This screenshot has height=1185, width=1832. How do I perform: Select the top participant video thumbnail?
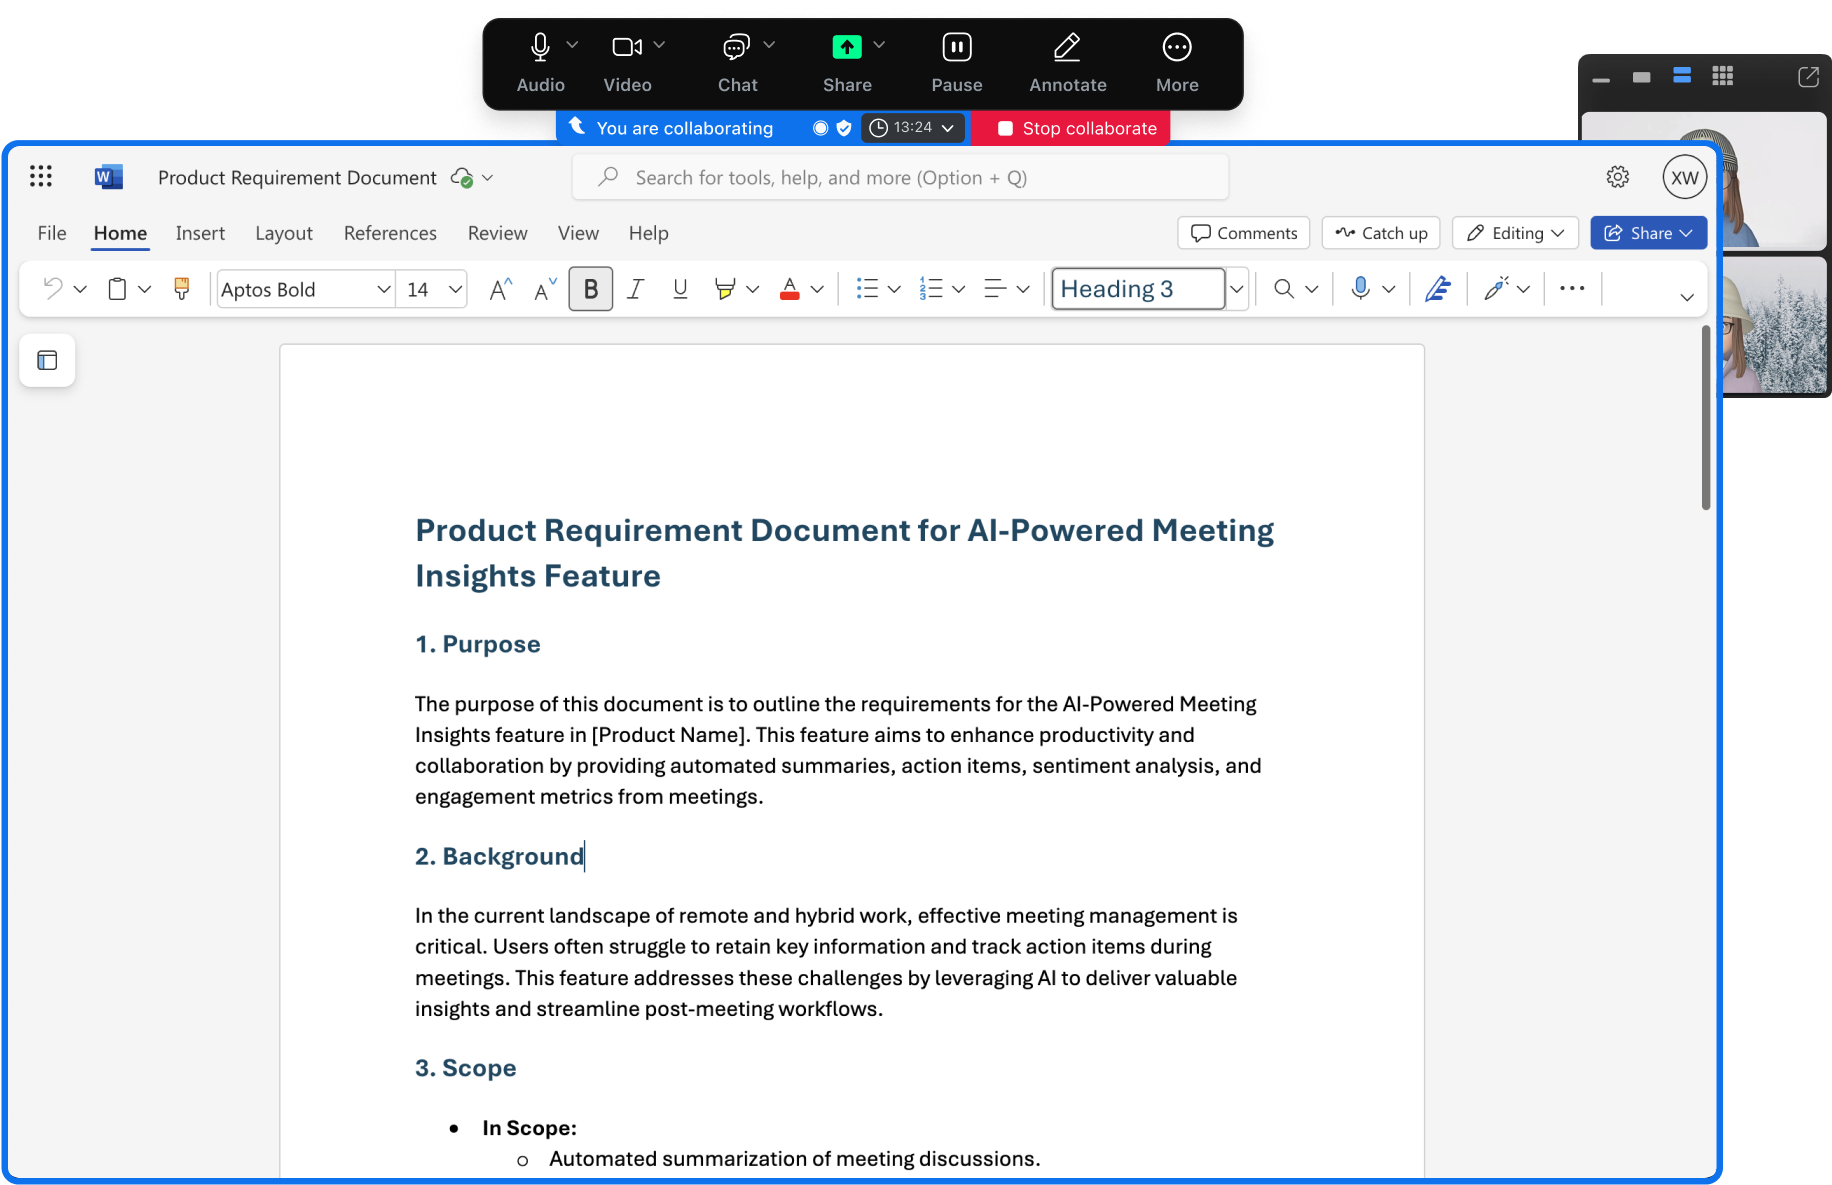1704,180
